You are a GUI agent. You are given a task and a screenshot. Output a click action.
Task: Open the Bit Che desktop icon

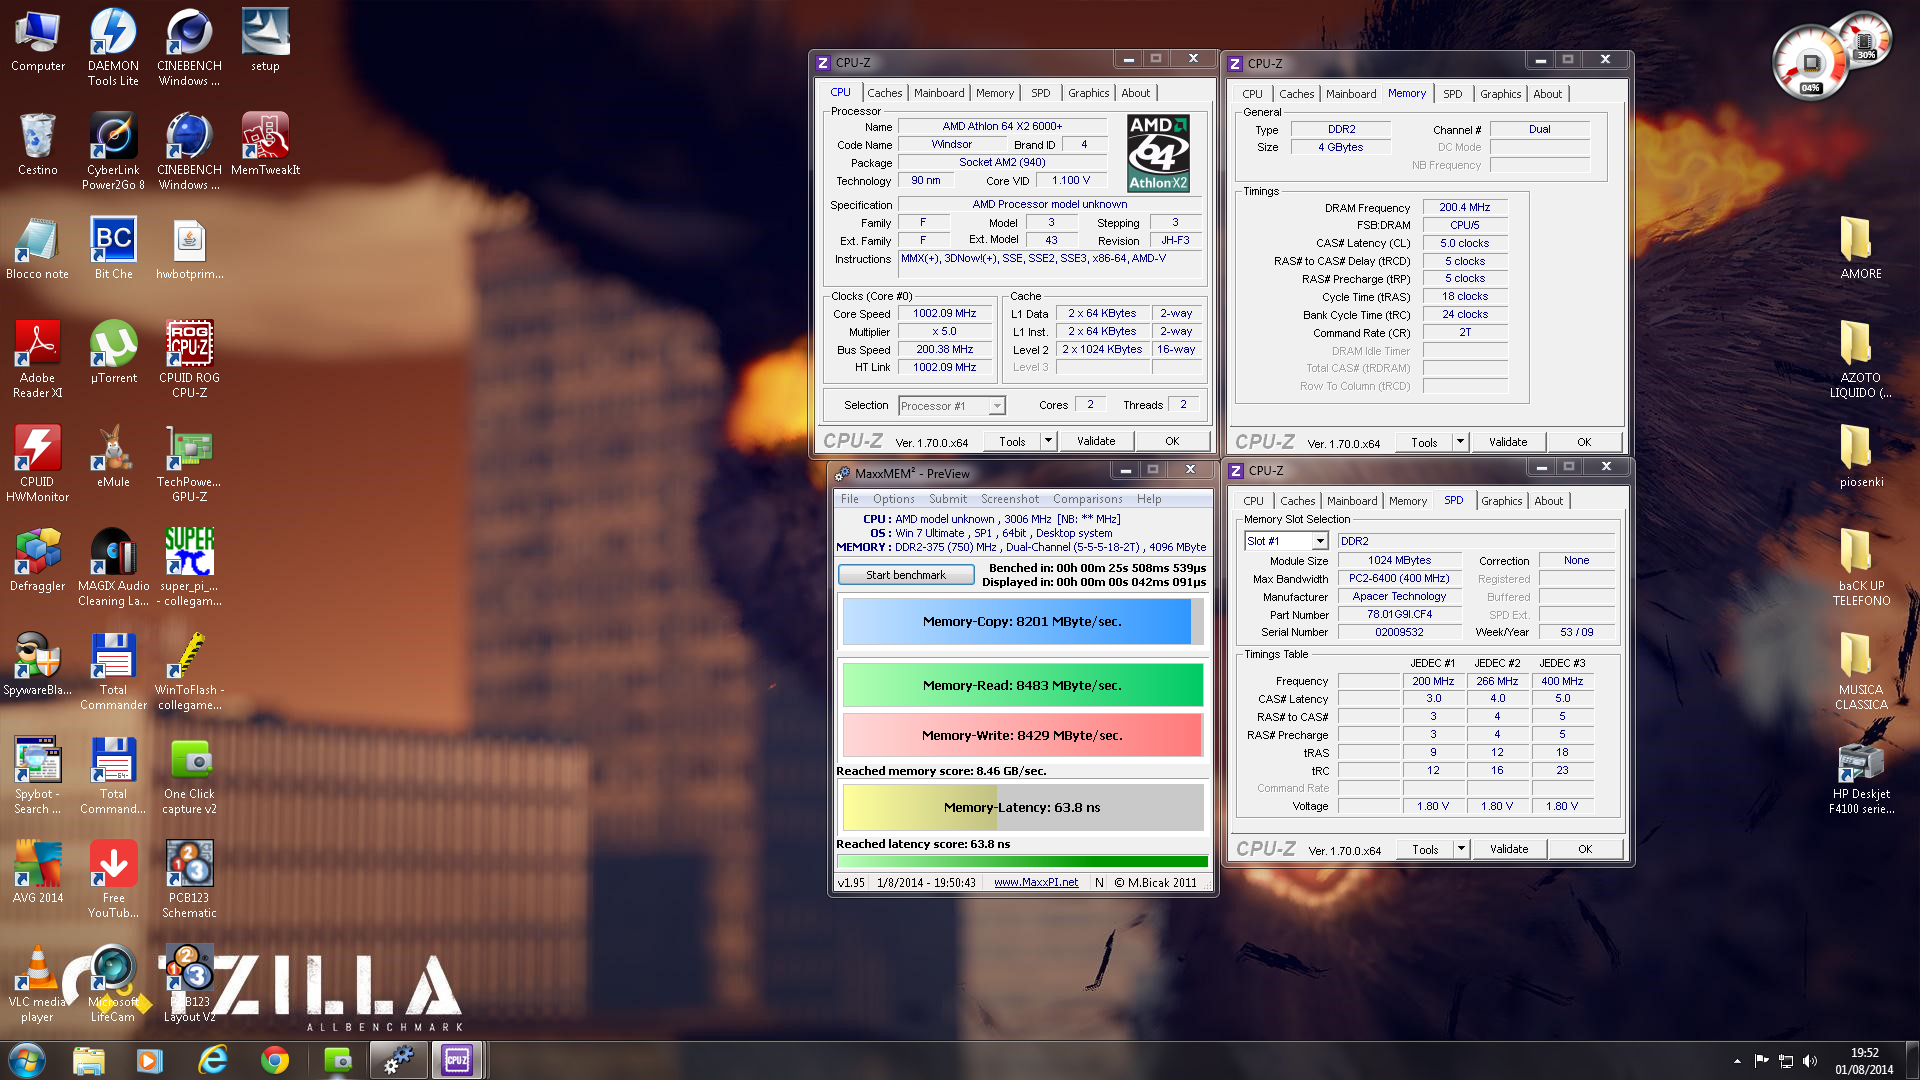tap(113, 248)
